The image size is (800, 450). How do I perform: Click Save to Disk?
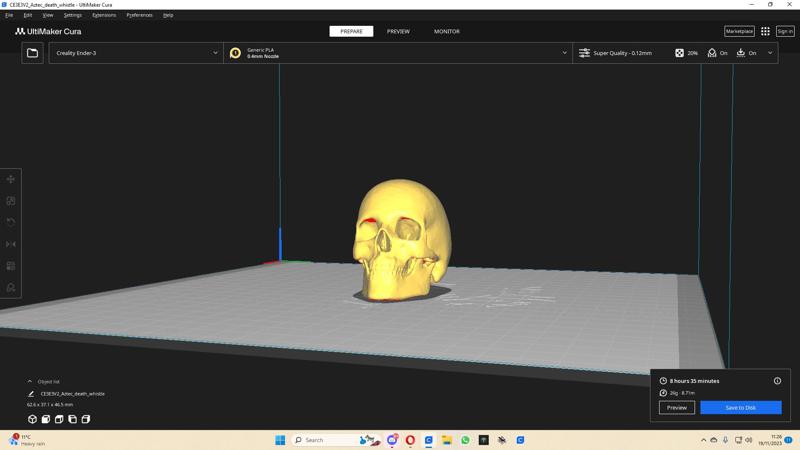[x=740, y=408]
